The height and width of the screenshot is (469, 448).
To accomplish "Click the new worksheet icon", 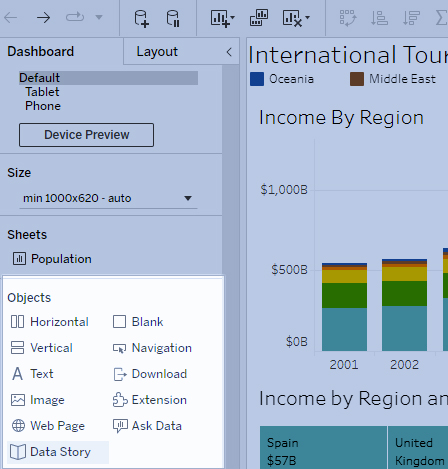I will click(220, 18).
